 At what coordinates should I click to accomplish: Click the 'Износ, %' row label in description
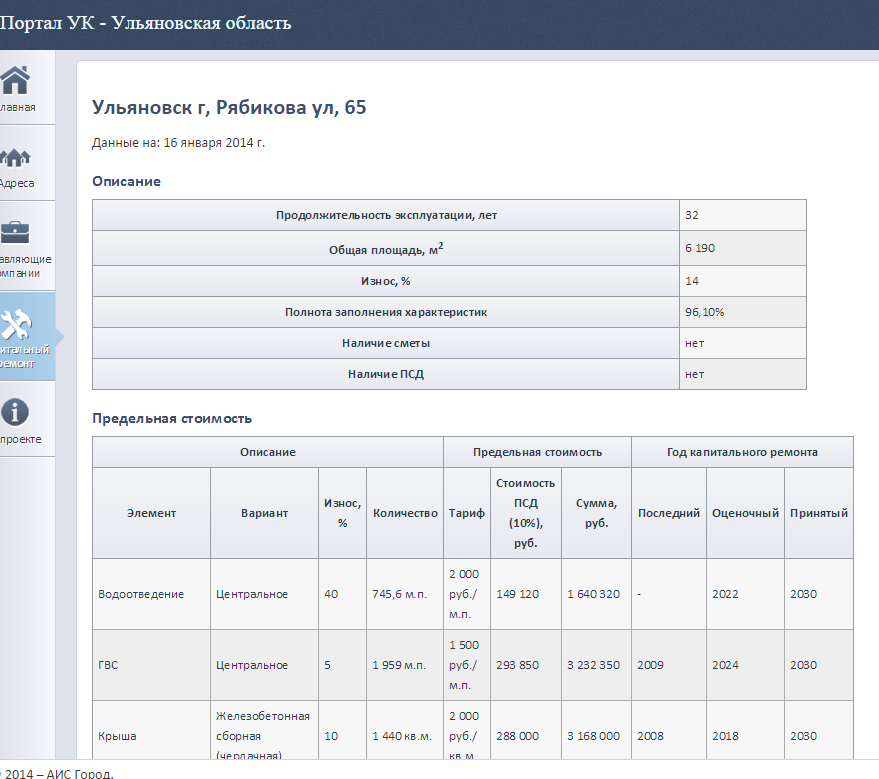point(386,281)
